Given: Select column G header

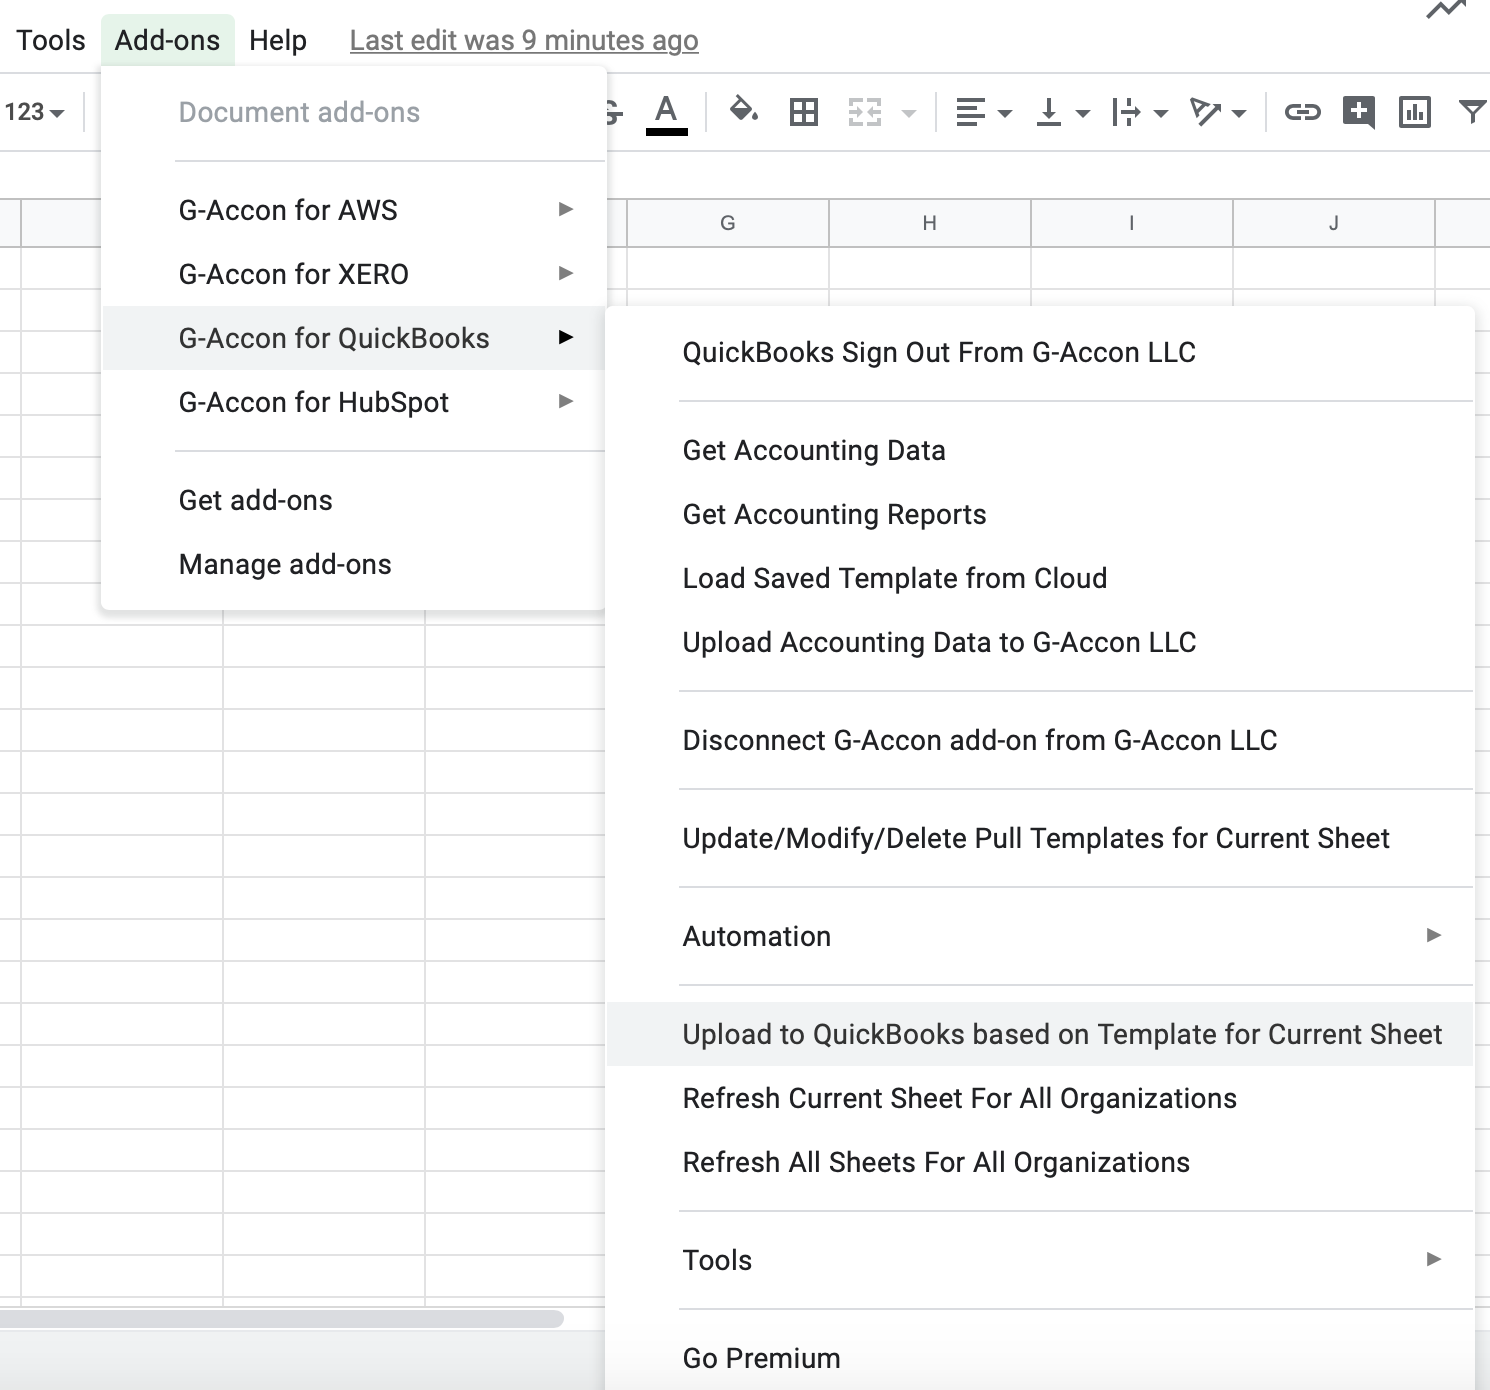Looking at the screenshot, I should point(728,223).
